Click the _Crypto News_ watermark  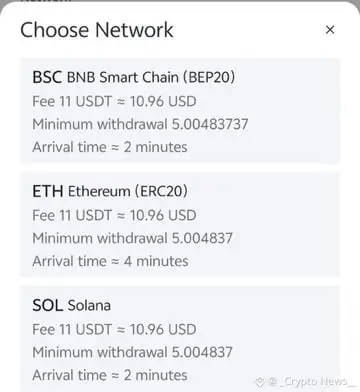pyautogui.click(x=305, y=381)
